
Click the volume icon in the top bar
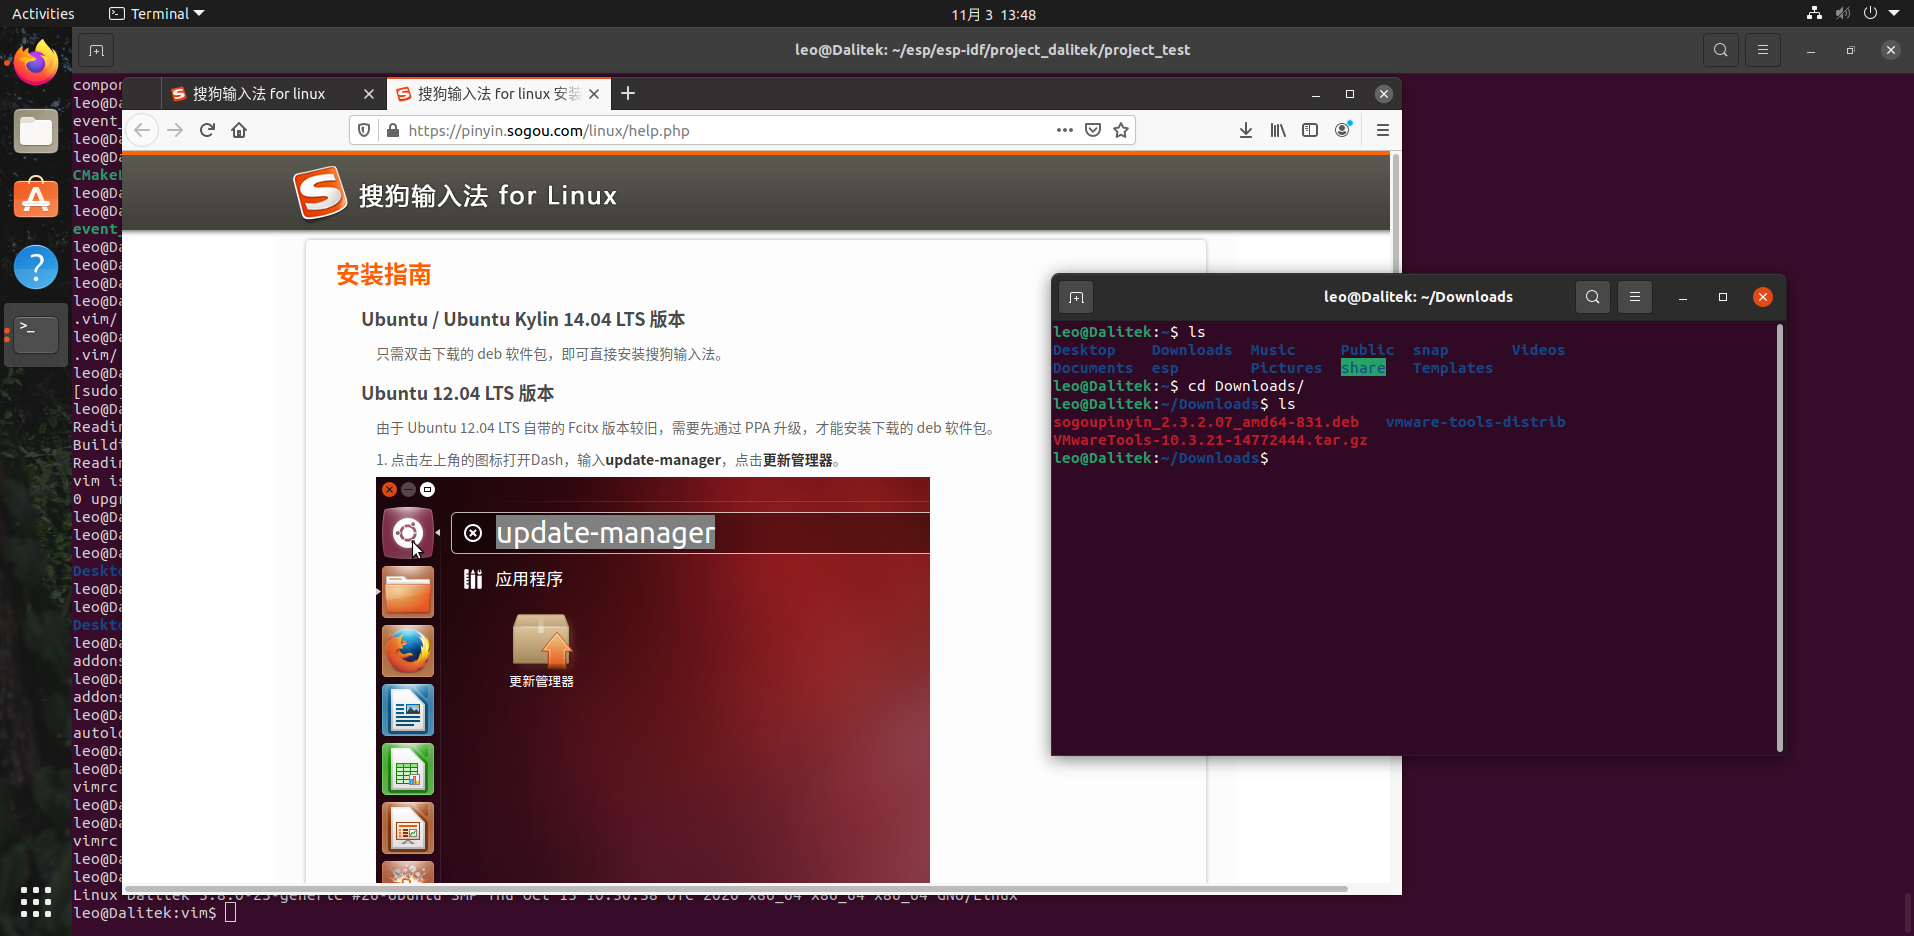click(1842, 13)
